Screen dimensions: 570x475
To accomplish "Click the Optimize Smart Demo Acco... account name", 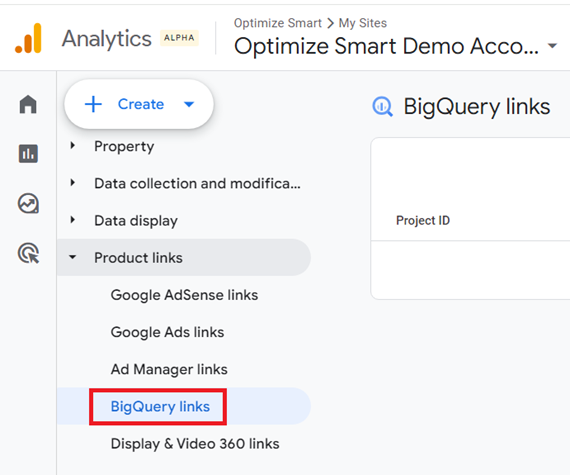I will click(386, 47).
